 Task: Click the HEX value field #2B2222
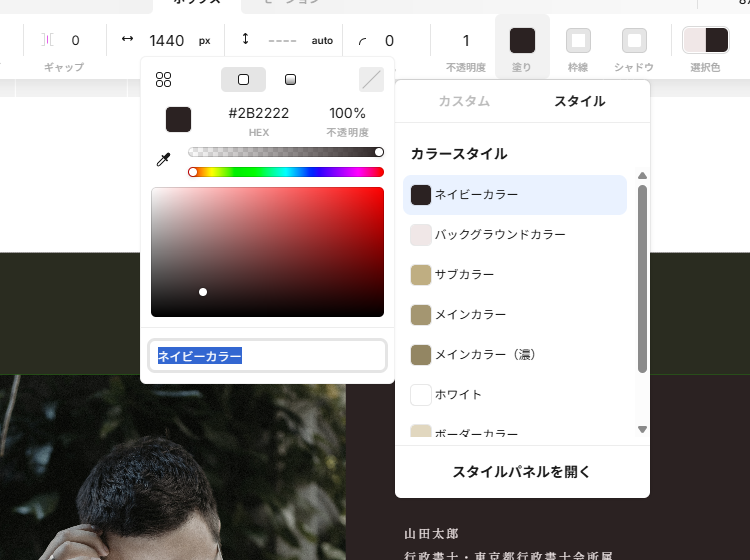pyautogui.click(x=258, y=114)
